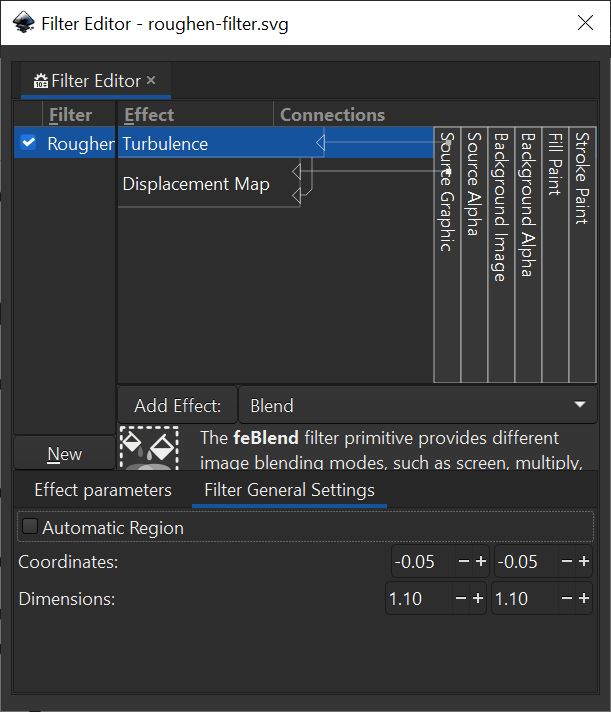Increase the Coordinates X value with plus

tap(480, 562)
